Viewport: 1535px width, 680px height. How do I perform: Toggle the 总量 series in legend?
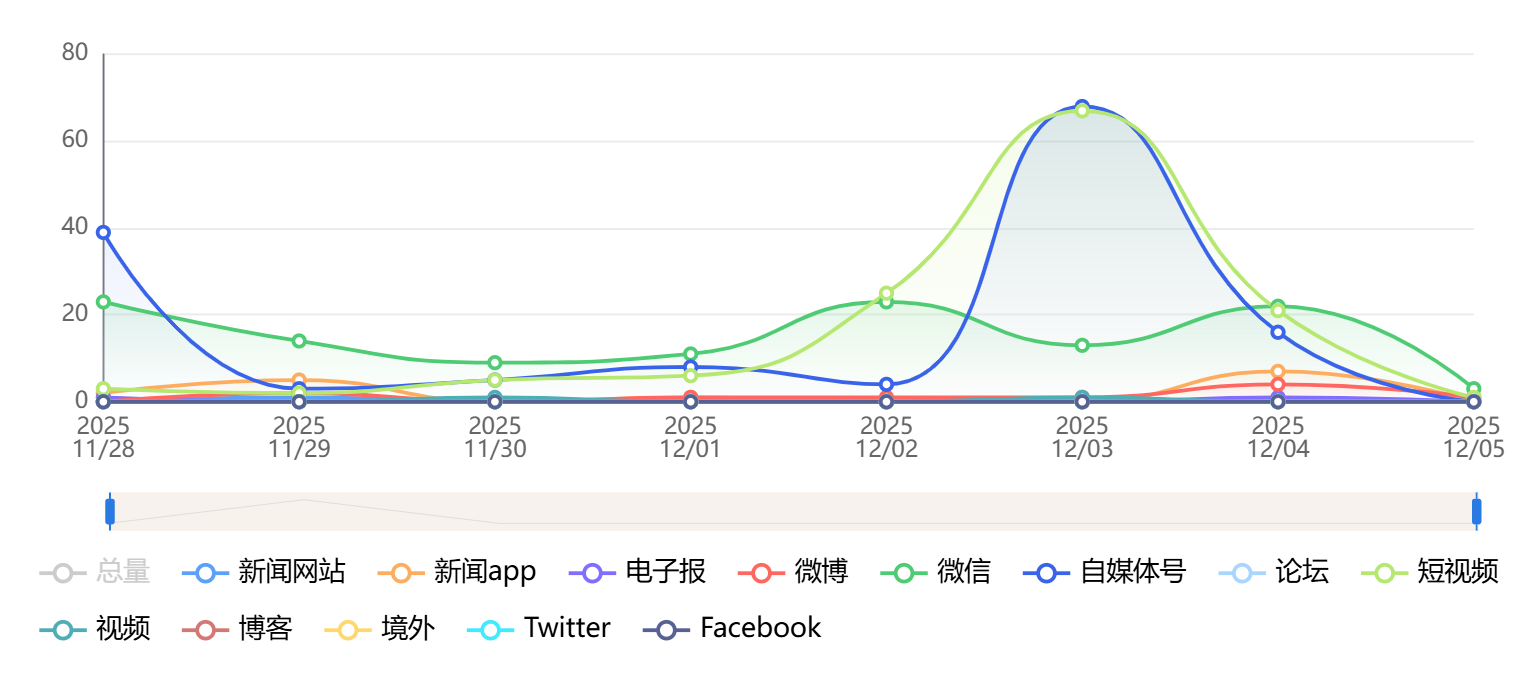[95, 572]
